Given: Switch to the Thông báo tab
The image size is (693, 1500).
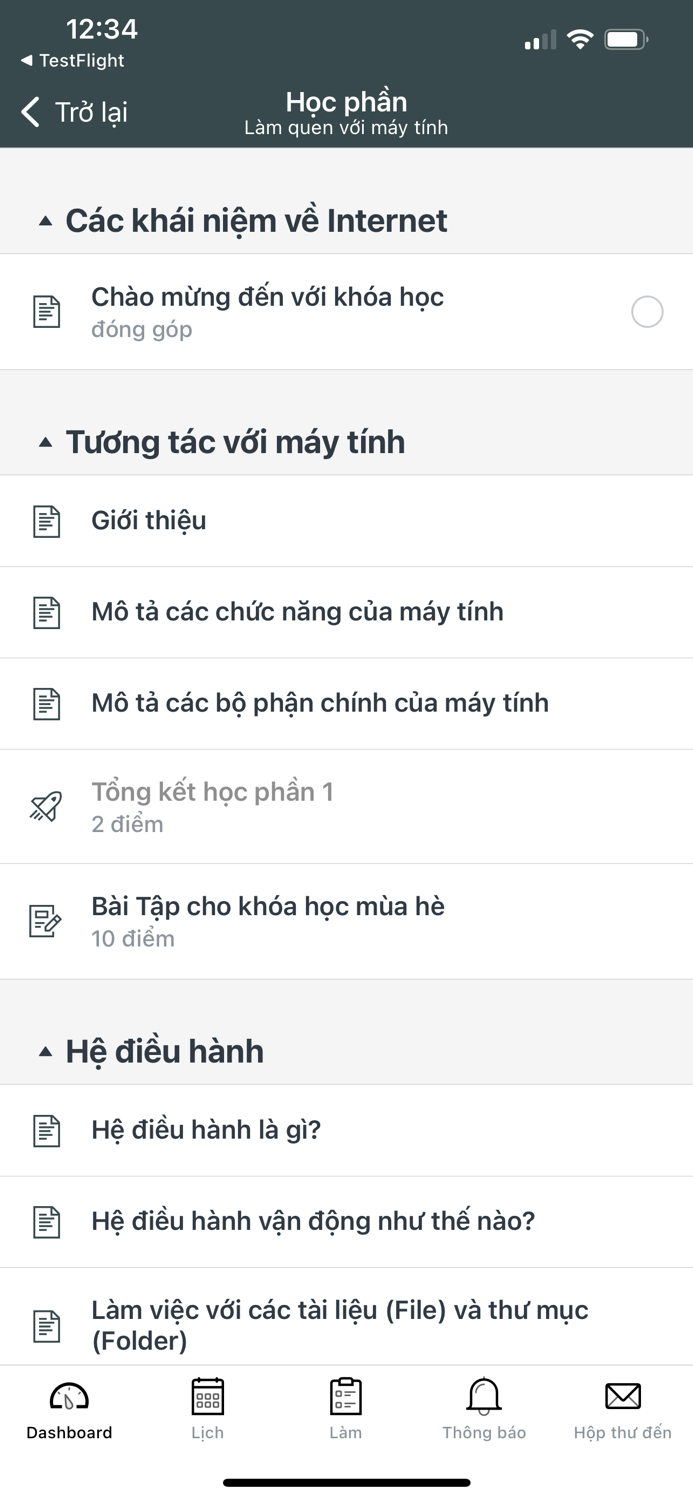Looking at the screenshot, I should click(x=484, y=1410).
